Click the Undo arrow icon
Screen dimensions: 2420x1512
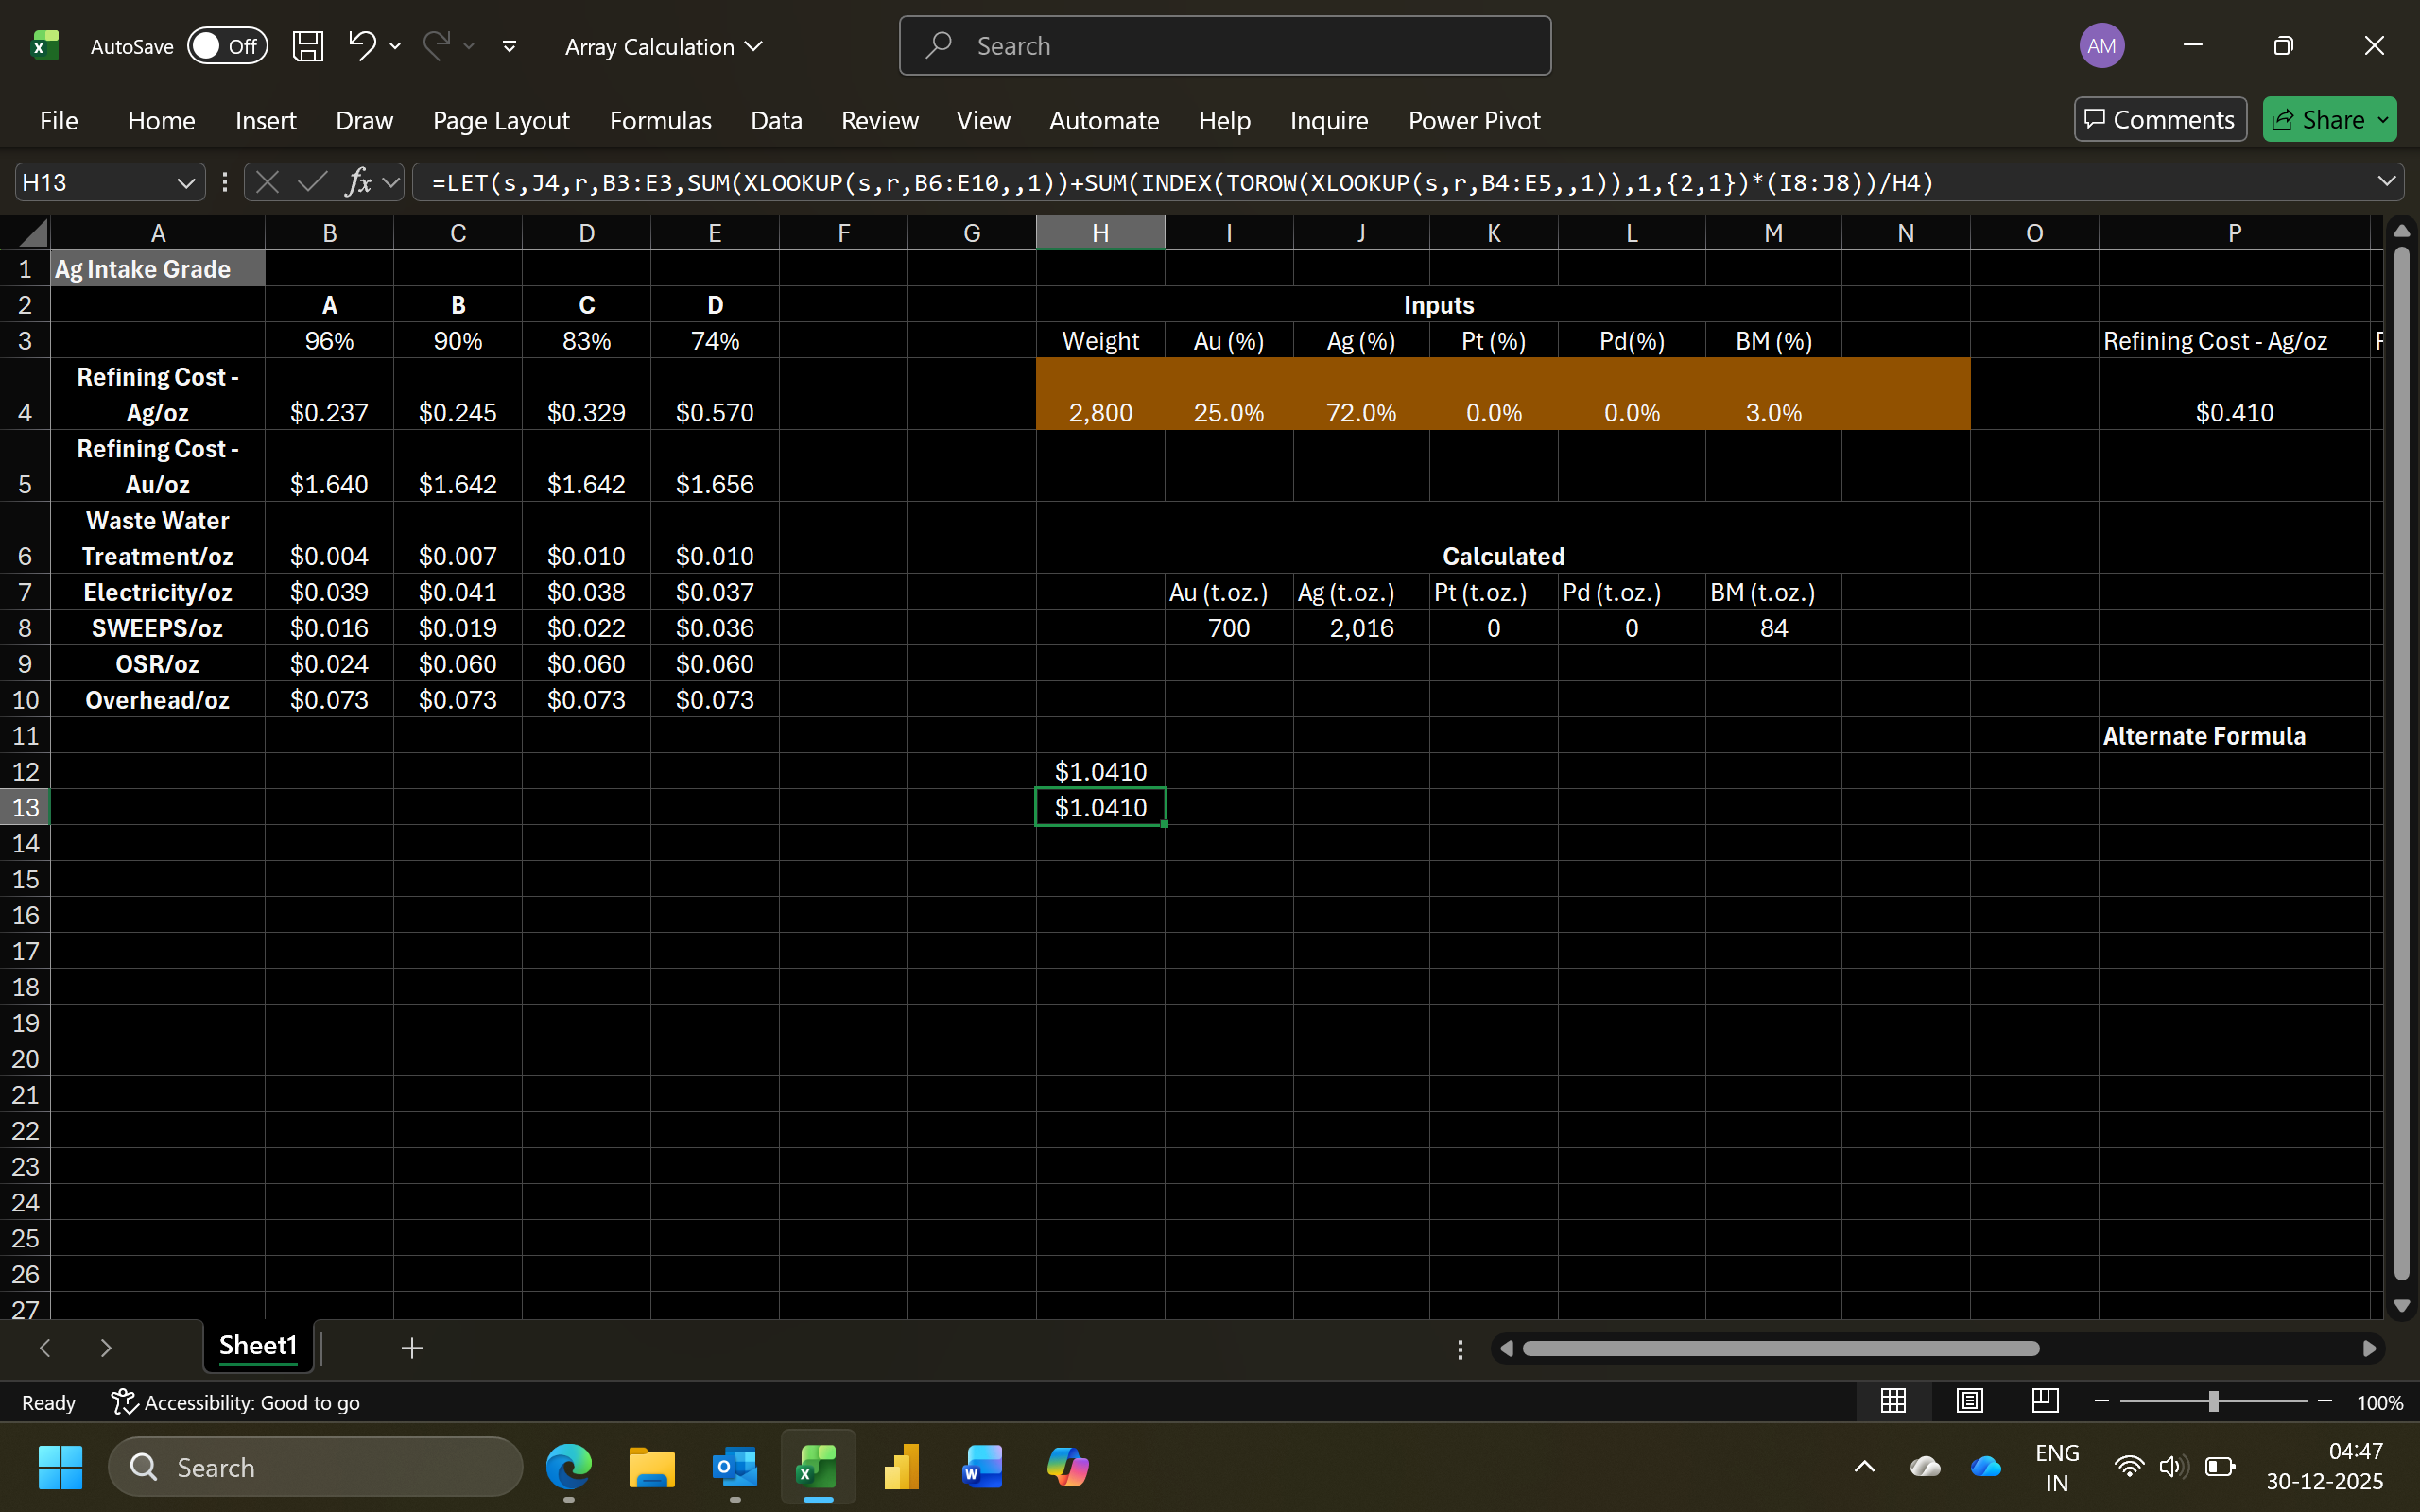tap(361, 45)
